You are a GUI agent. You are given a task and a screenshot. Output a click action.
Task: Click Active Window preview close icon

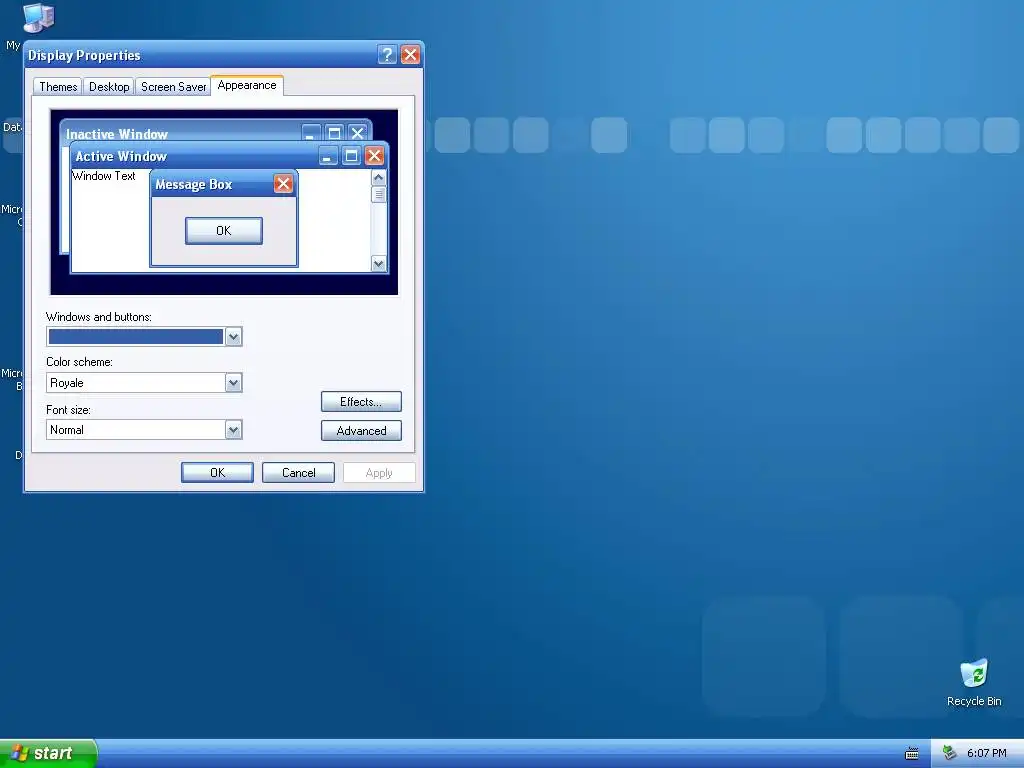[x=374, y=156]
